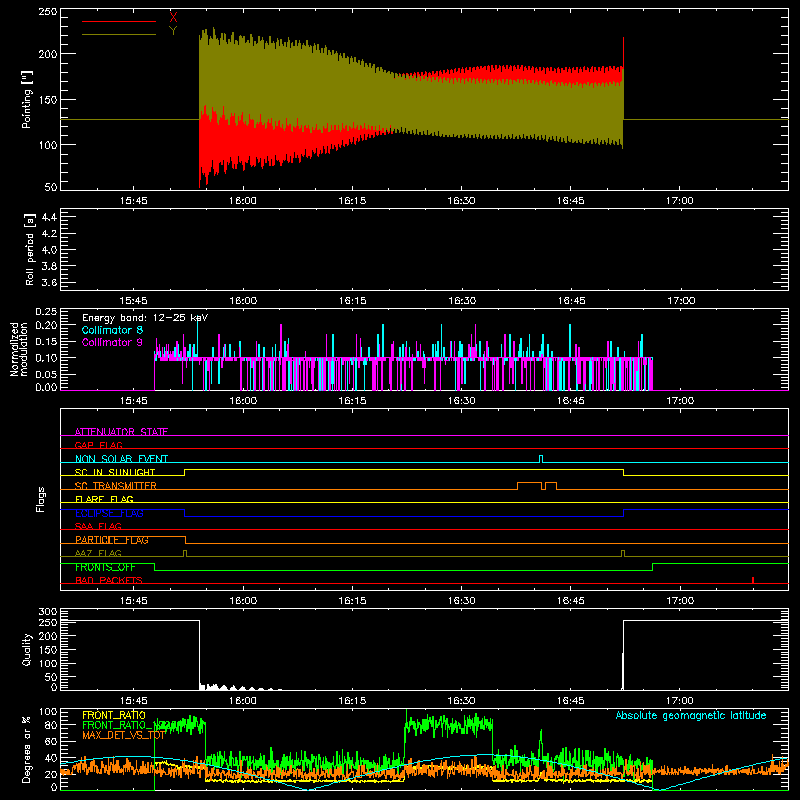This screenshot has height=800, width=800.
Task: Click the red BAD_PACKETS spike near the right edge
Action: (753, 580)
